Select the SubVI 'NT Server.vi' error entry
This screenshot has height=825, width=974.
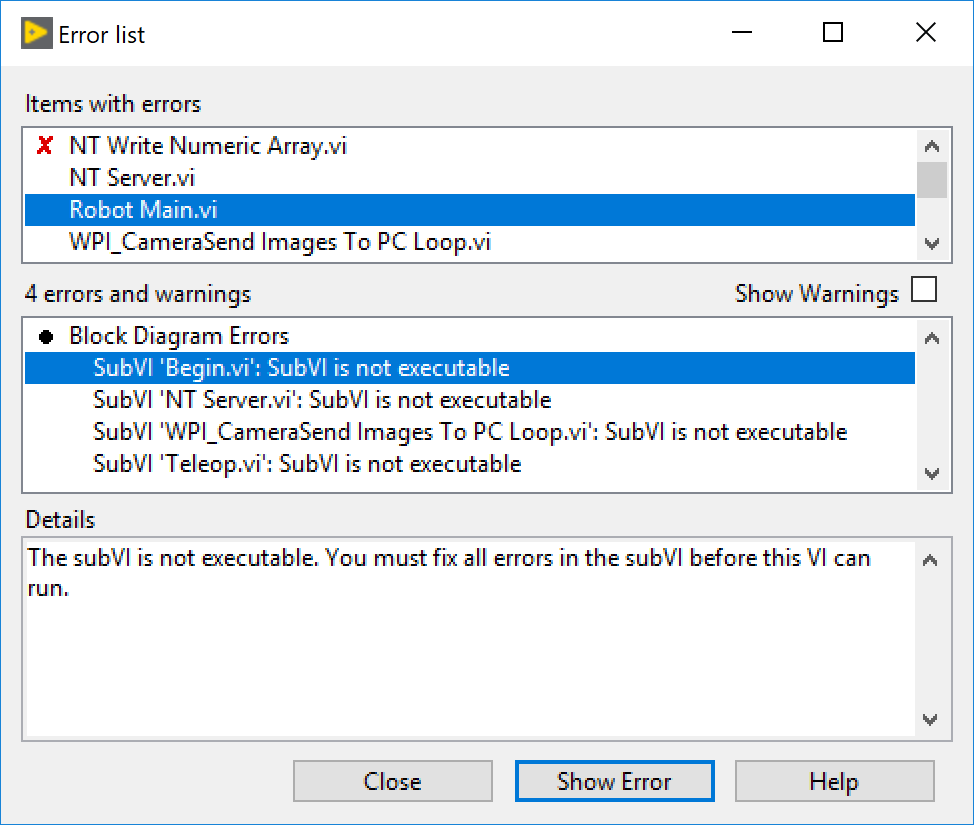pos(470,400)
